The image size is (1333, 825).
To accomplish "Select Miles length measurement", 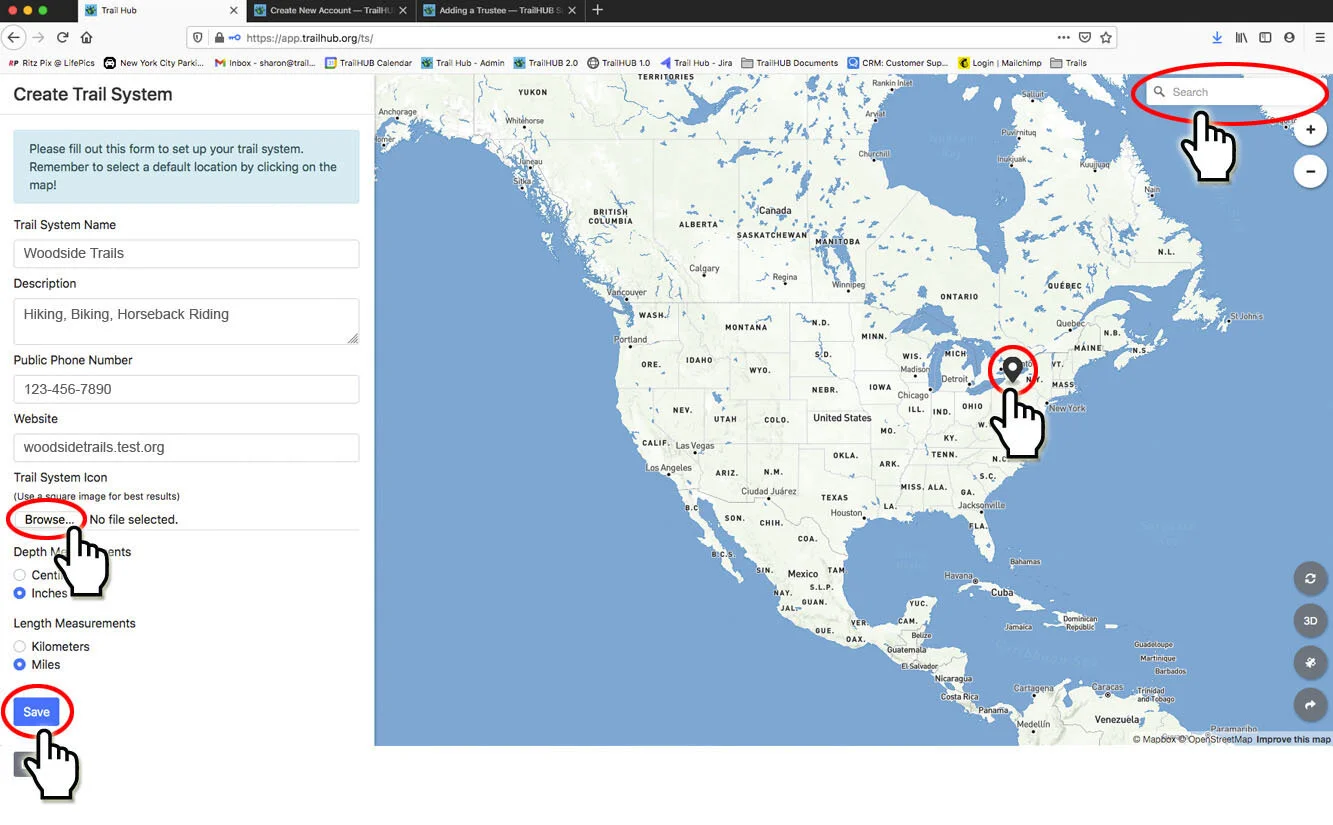I will pyautogui.click(x=20, y=664).
